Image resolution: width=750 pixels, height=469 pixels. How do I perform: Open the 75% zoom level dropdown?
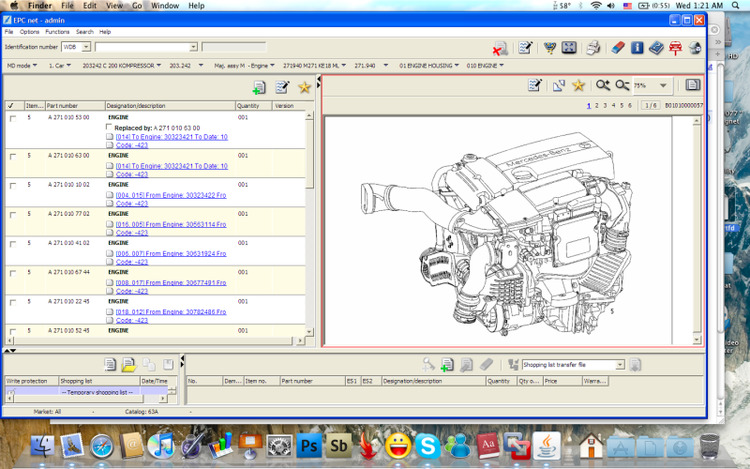[x=663, y=86]
